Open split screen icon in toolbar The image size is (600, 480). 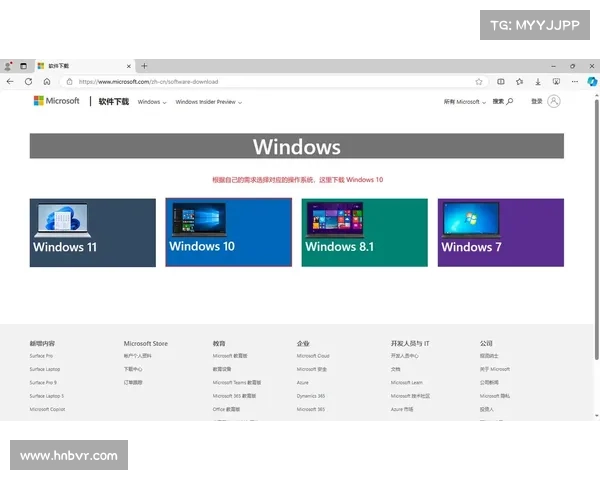[x=501, y=82]
